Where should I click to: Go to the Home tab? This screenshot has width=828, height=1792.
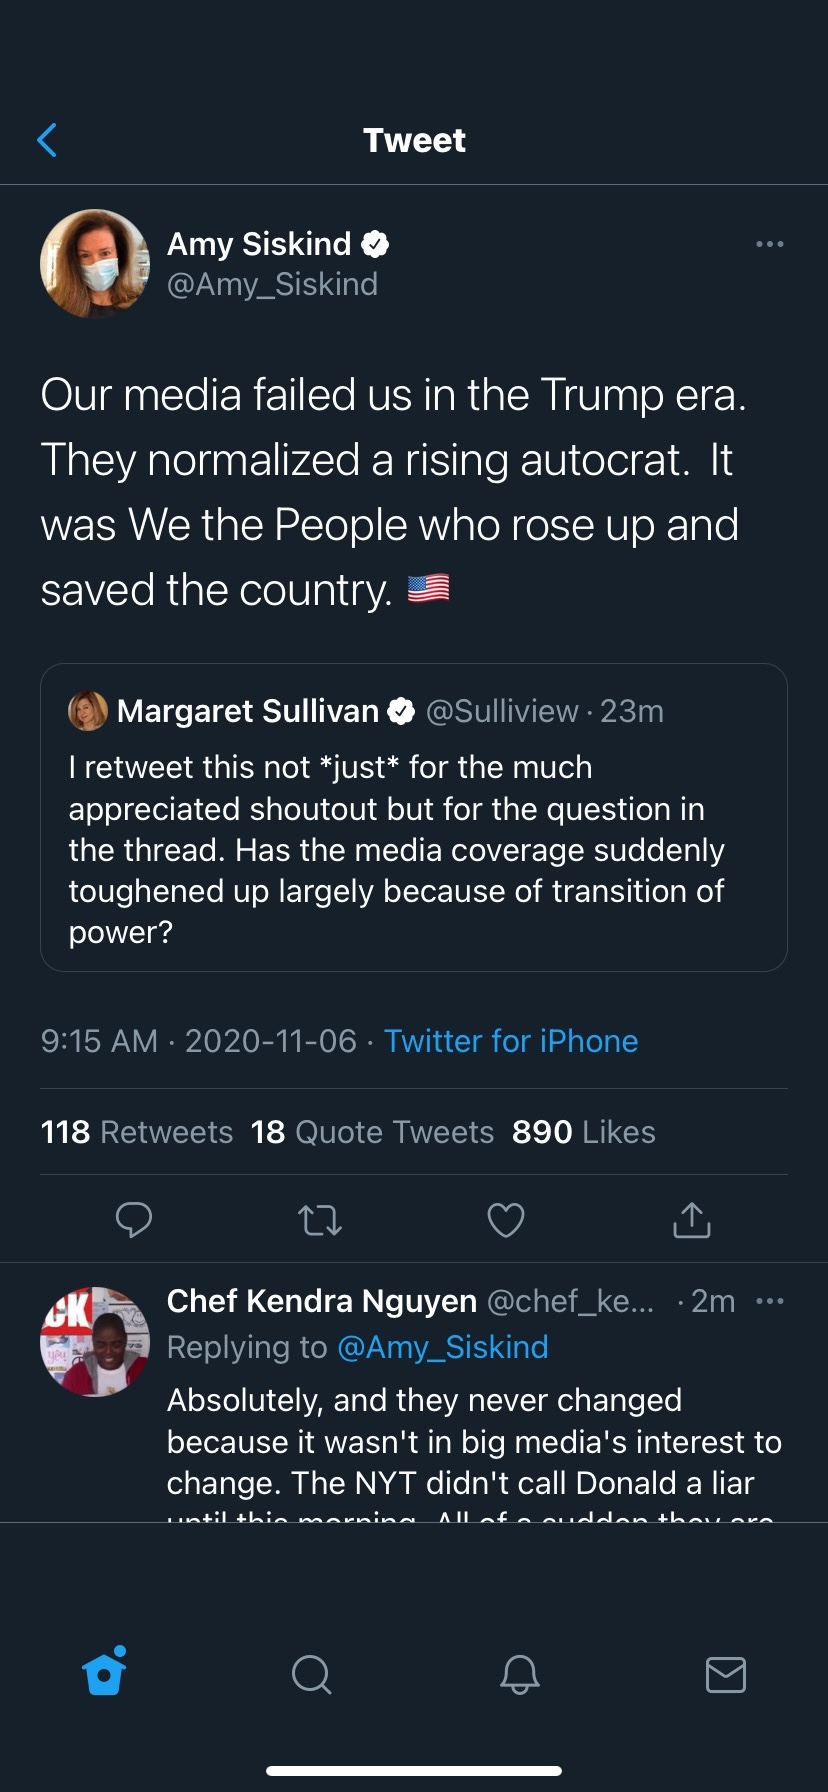105,1673
